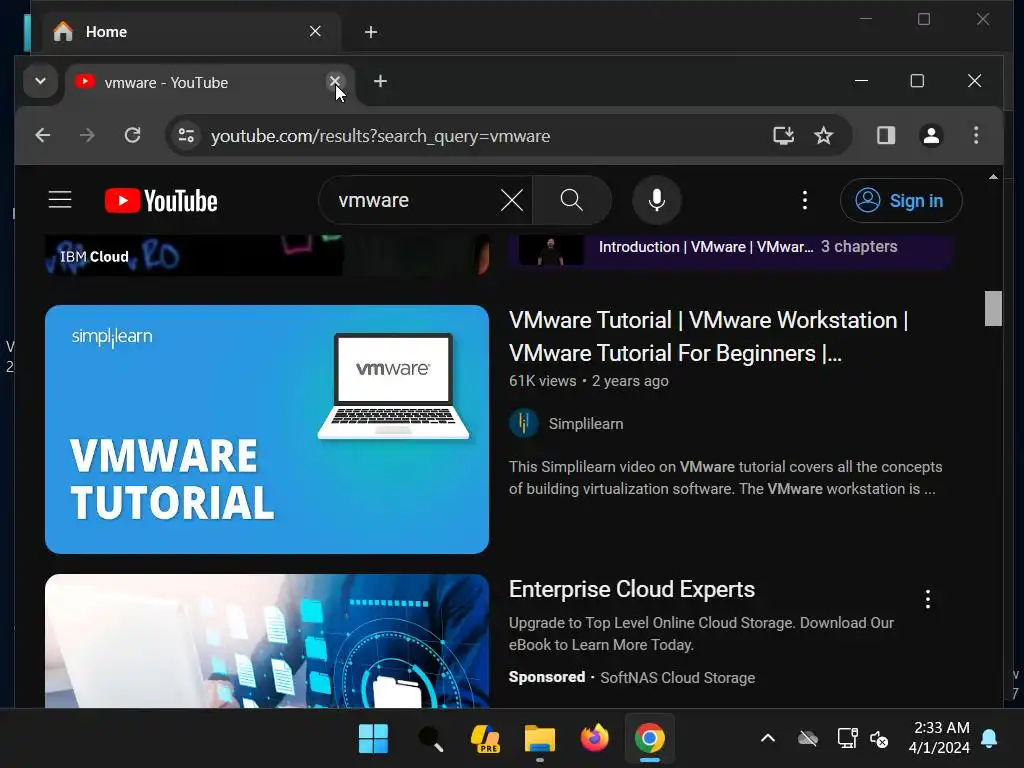Launch File Explorer from taskbar
The width and height of the screenshot is (1024, 768).
coord(539,739)
